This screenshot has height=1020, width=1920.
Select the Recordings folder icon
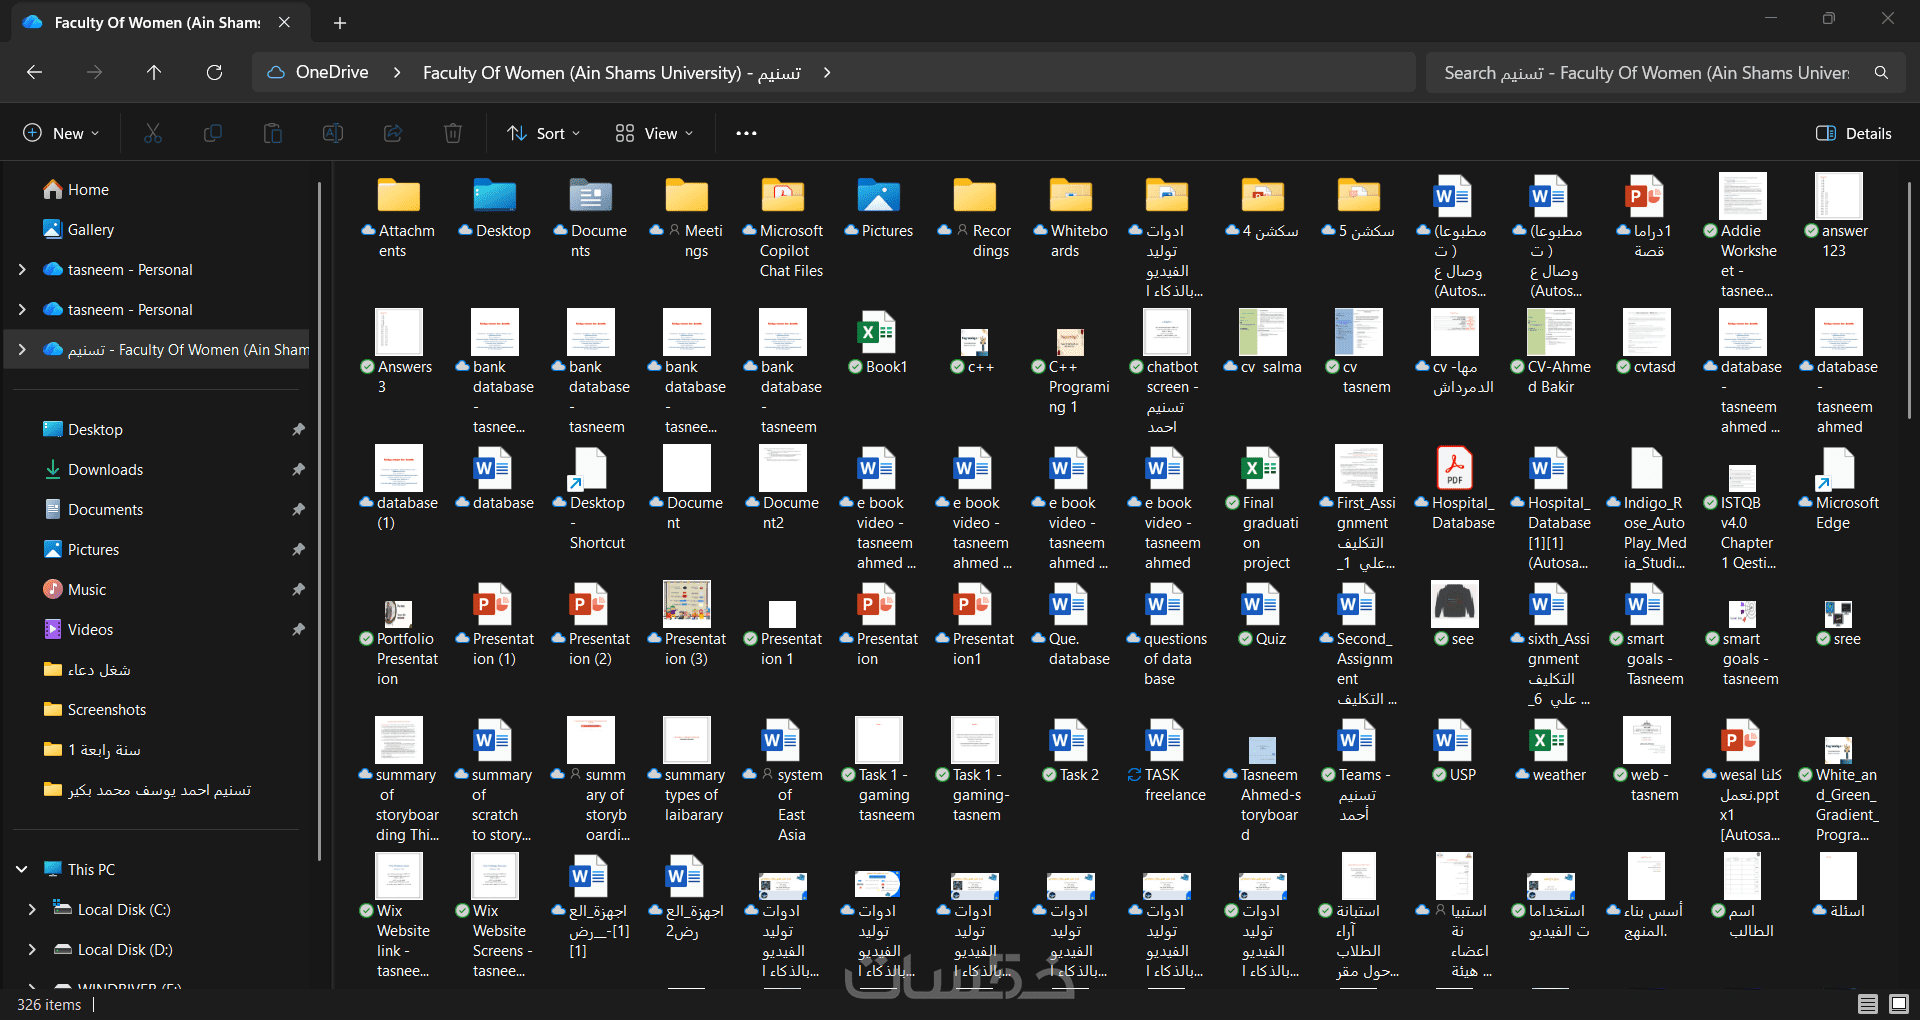[975, 196]
